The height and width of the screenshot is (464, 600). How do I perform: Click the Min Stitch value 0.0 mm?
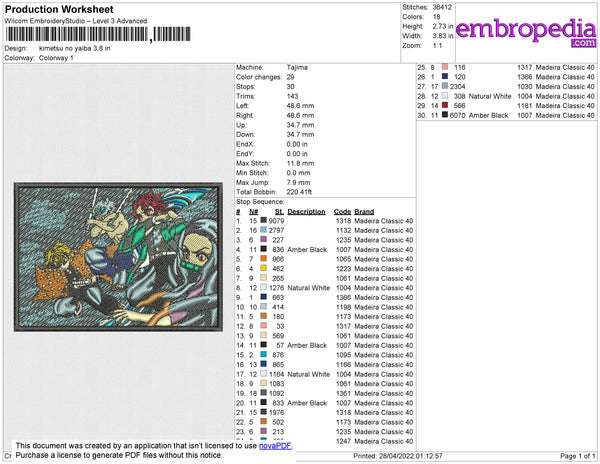(x=298, y=173)
